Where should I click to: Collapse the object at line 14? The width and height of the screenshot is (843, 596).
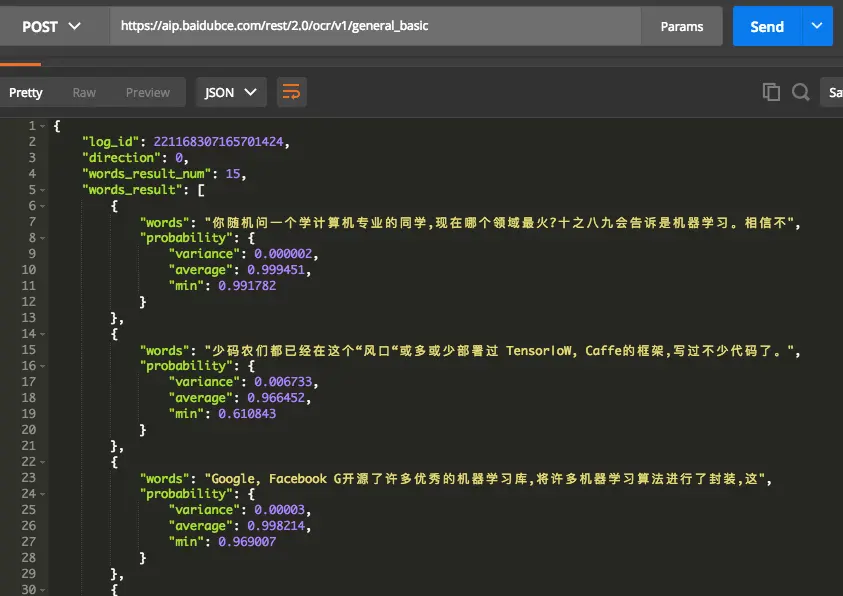pos(43,334)
